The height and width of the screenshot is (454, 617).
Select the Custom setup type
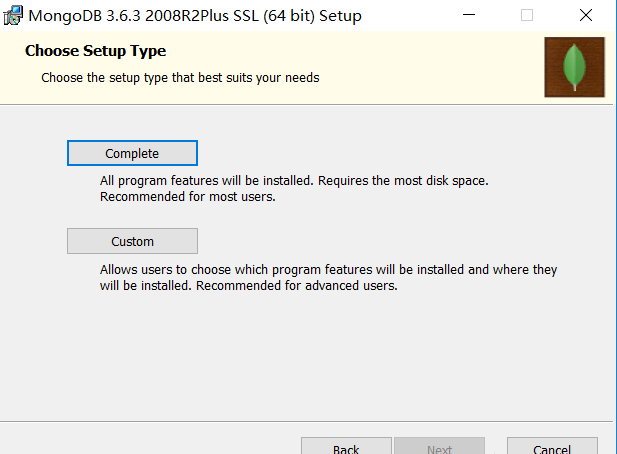tap(132, 241)
